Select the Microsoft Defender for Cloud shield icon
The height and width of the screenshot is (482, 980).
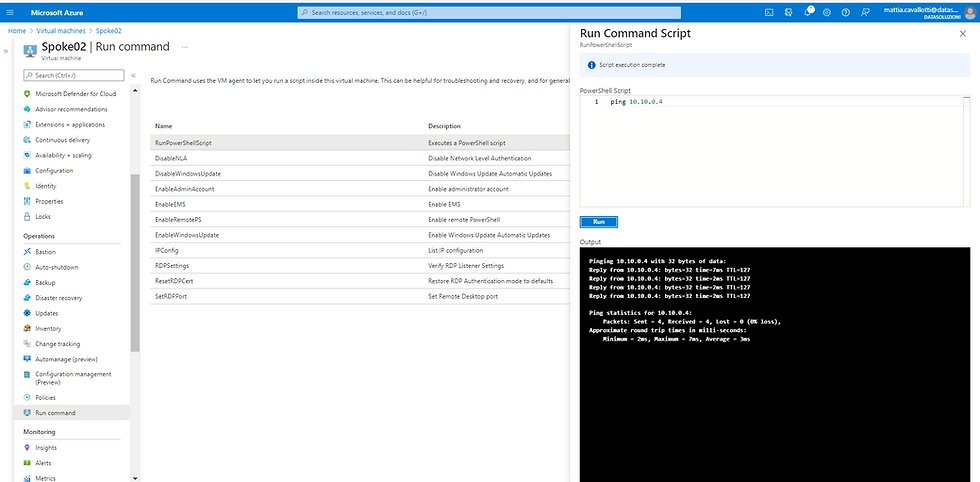[27, 94]
